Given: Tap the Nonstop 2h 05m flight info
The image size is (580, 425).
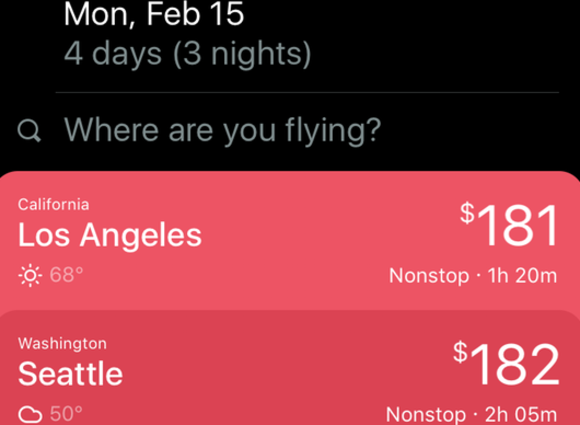Looking at the screenshot, I should pos(472,415).
